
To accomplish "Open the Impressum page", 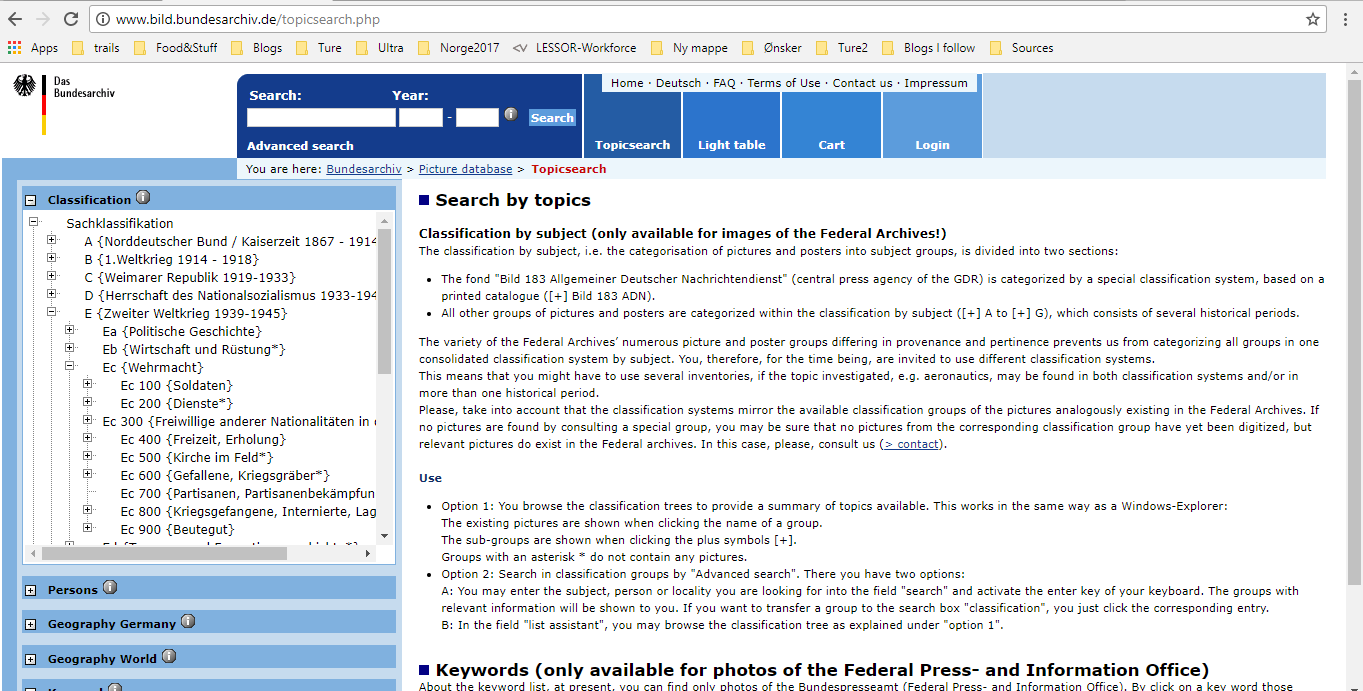I will (x=936, y=83).
